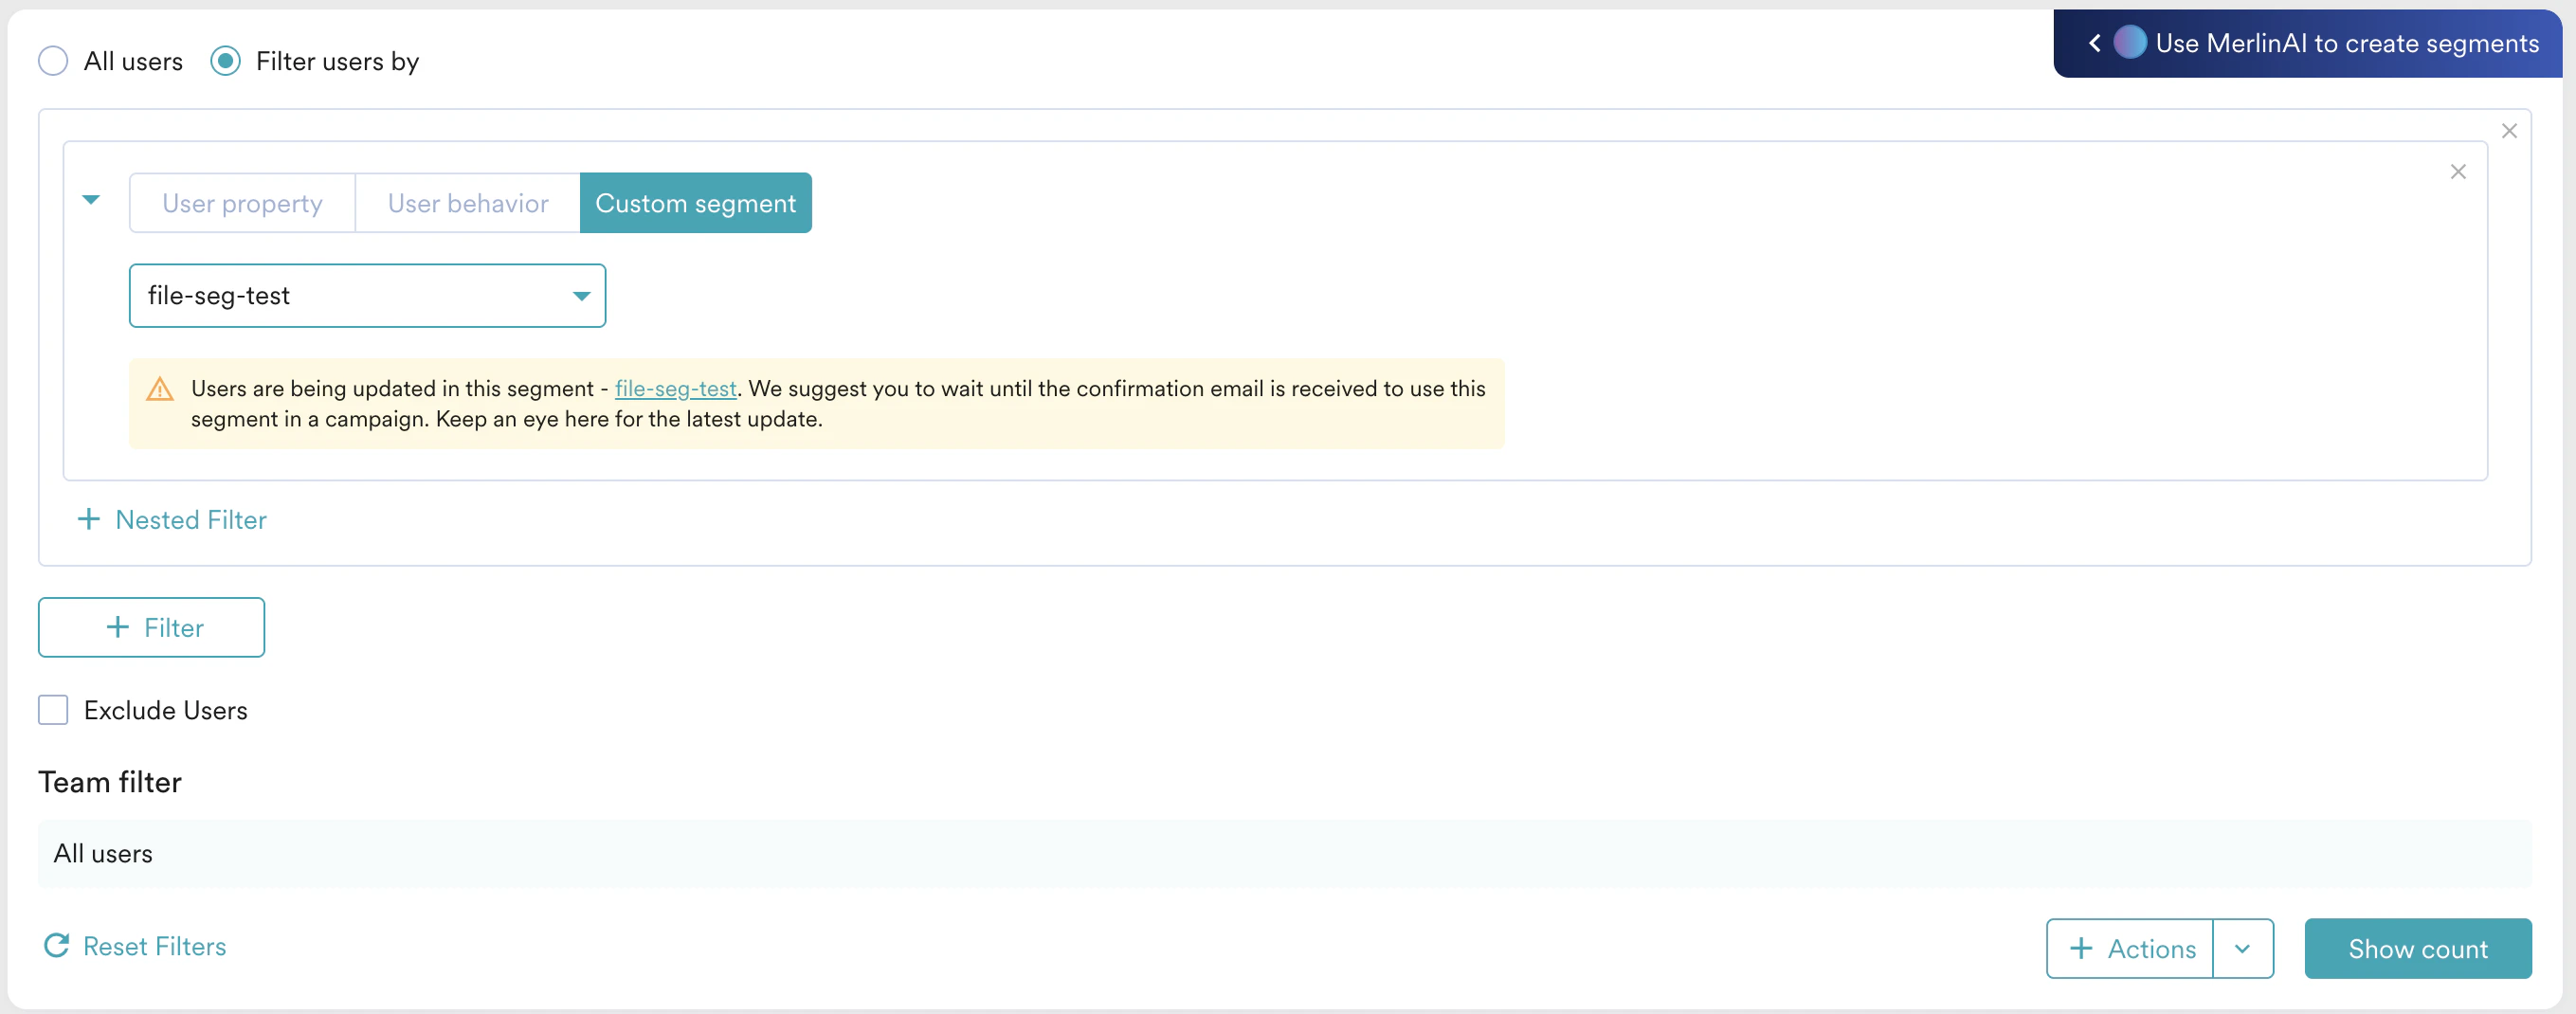Viewport: 2576px width, 1014px height.
Task: Collapse the filter group disclosure triangle
Action: click(91, 200)
